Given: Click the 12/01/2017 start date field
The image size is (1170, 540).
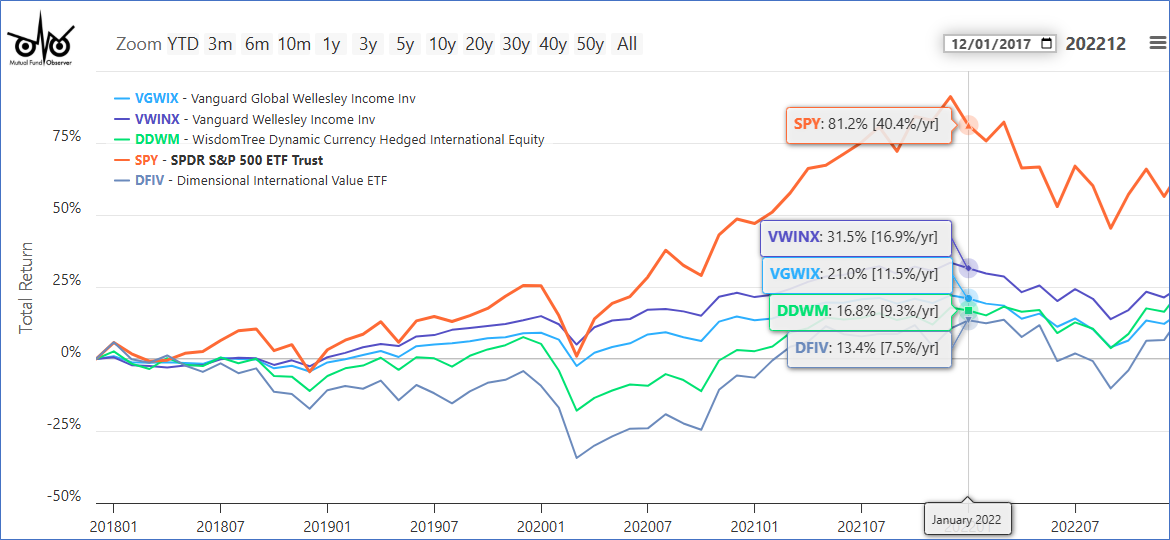Looking at the screenshot, I should tap(990, 44).
